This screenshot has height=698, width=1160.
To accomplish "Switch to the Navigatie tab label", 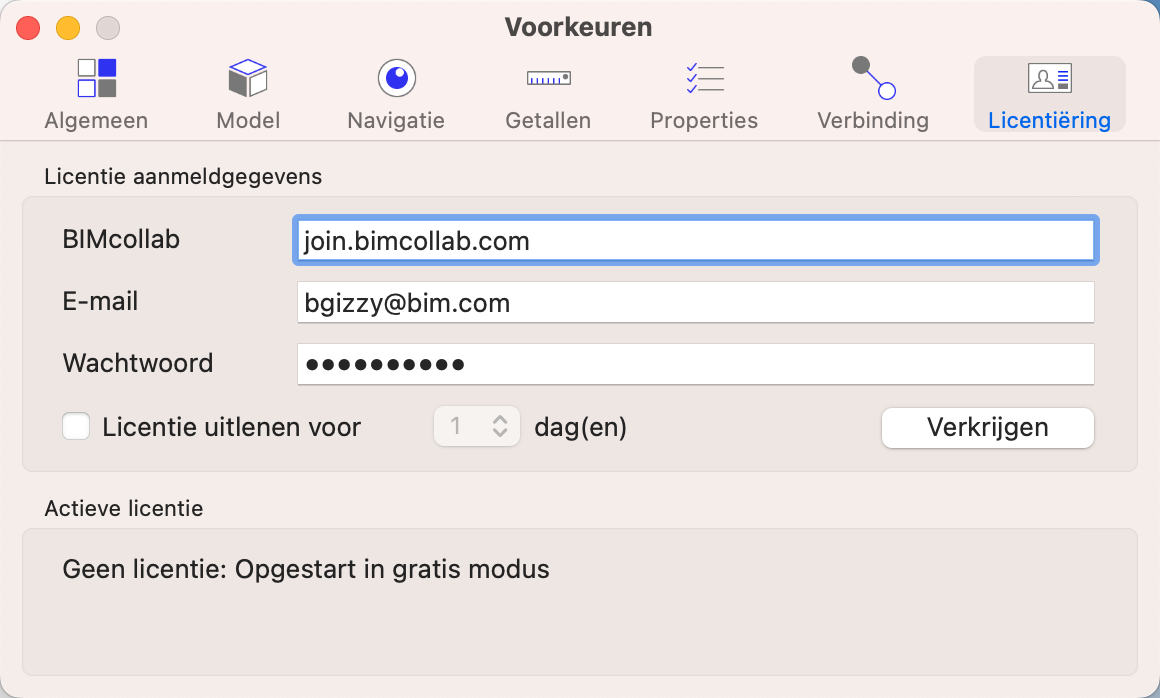I will pos(396,121).
